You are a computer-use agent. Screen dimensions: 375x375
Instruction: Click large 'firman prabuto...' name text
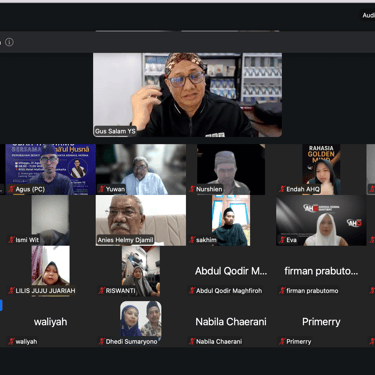[321, 271]
